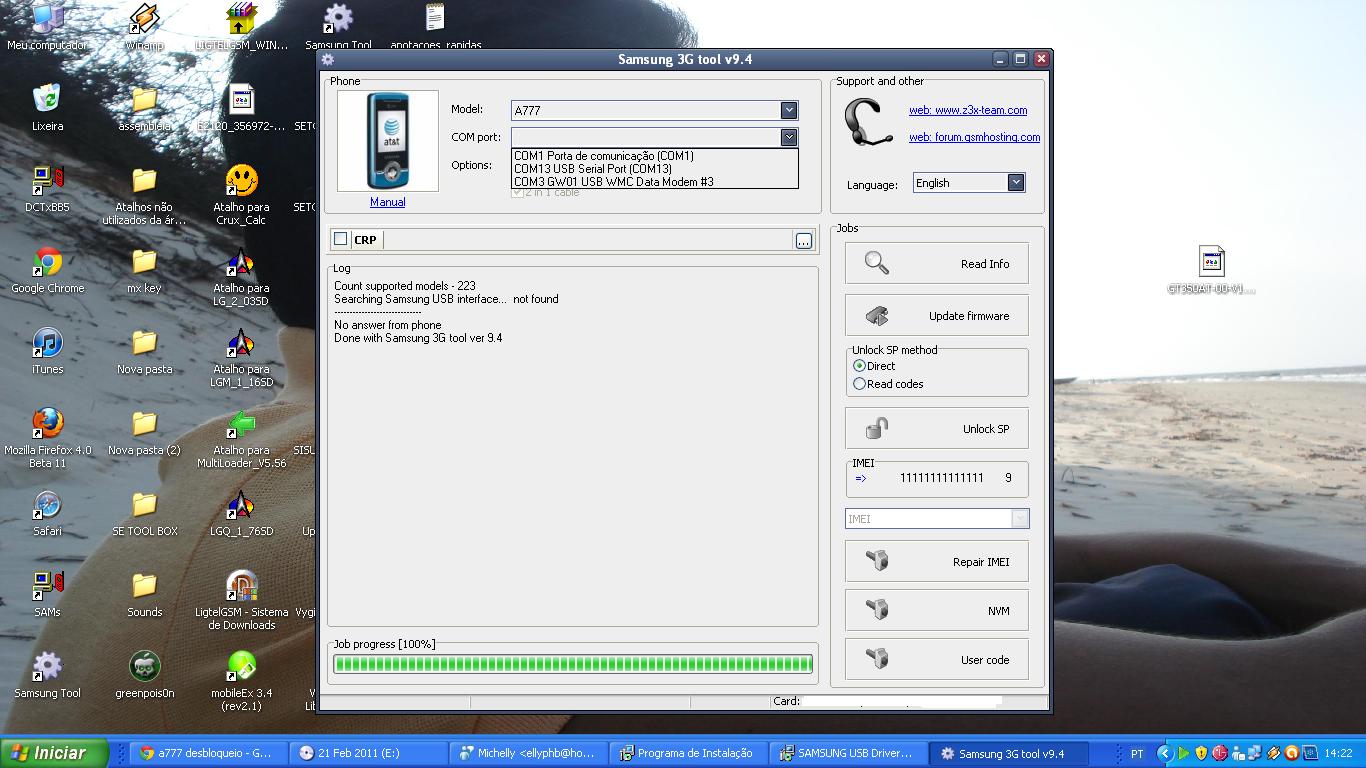Open the Safari desktop icon
Screen dimensions: 1366x768
(47, 513)
